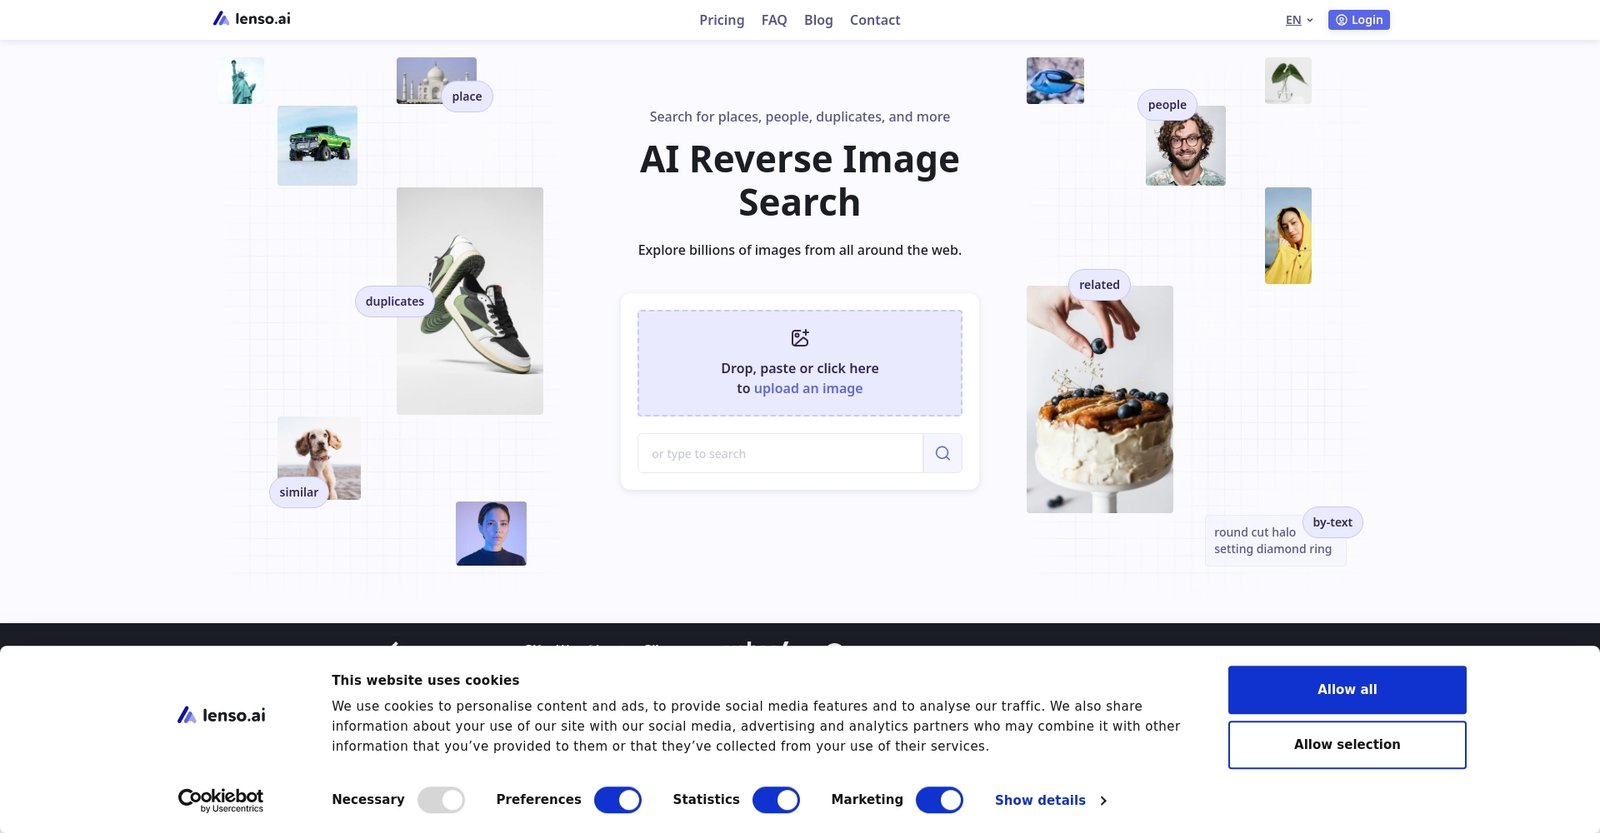Click the 'Drop, paste or click here' text

click(x=800, y=368)
